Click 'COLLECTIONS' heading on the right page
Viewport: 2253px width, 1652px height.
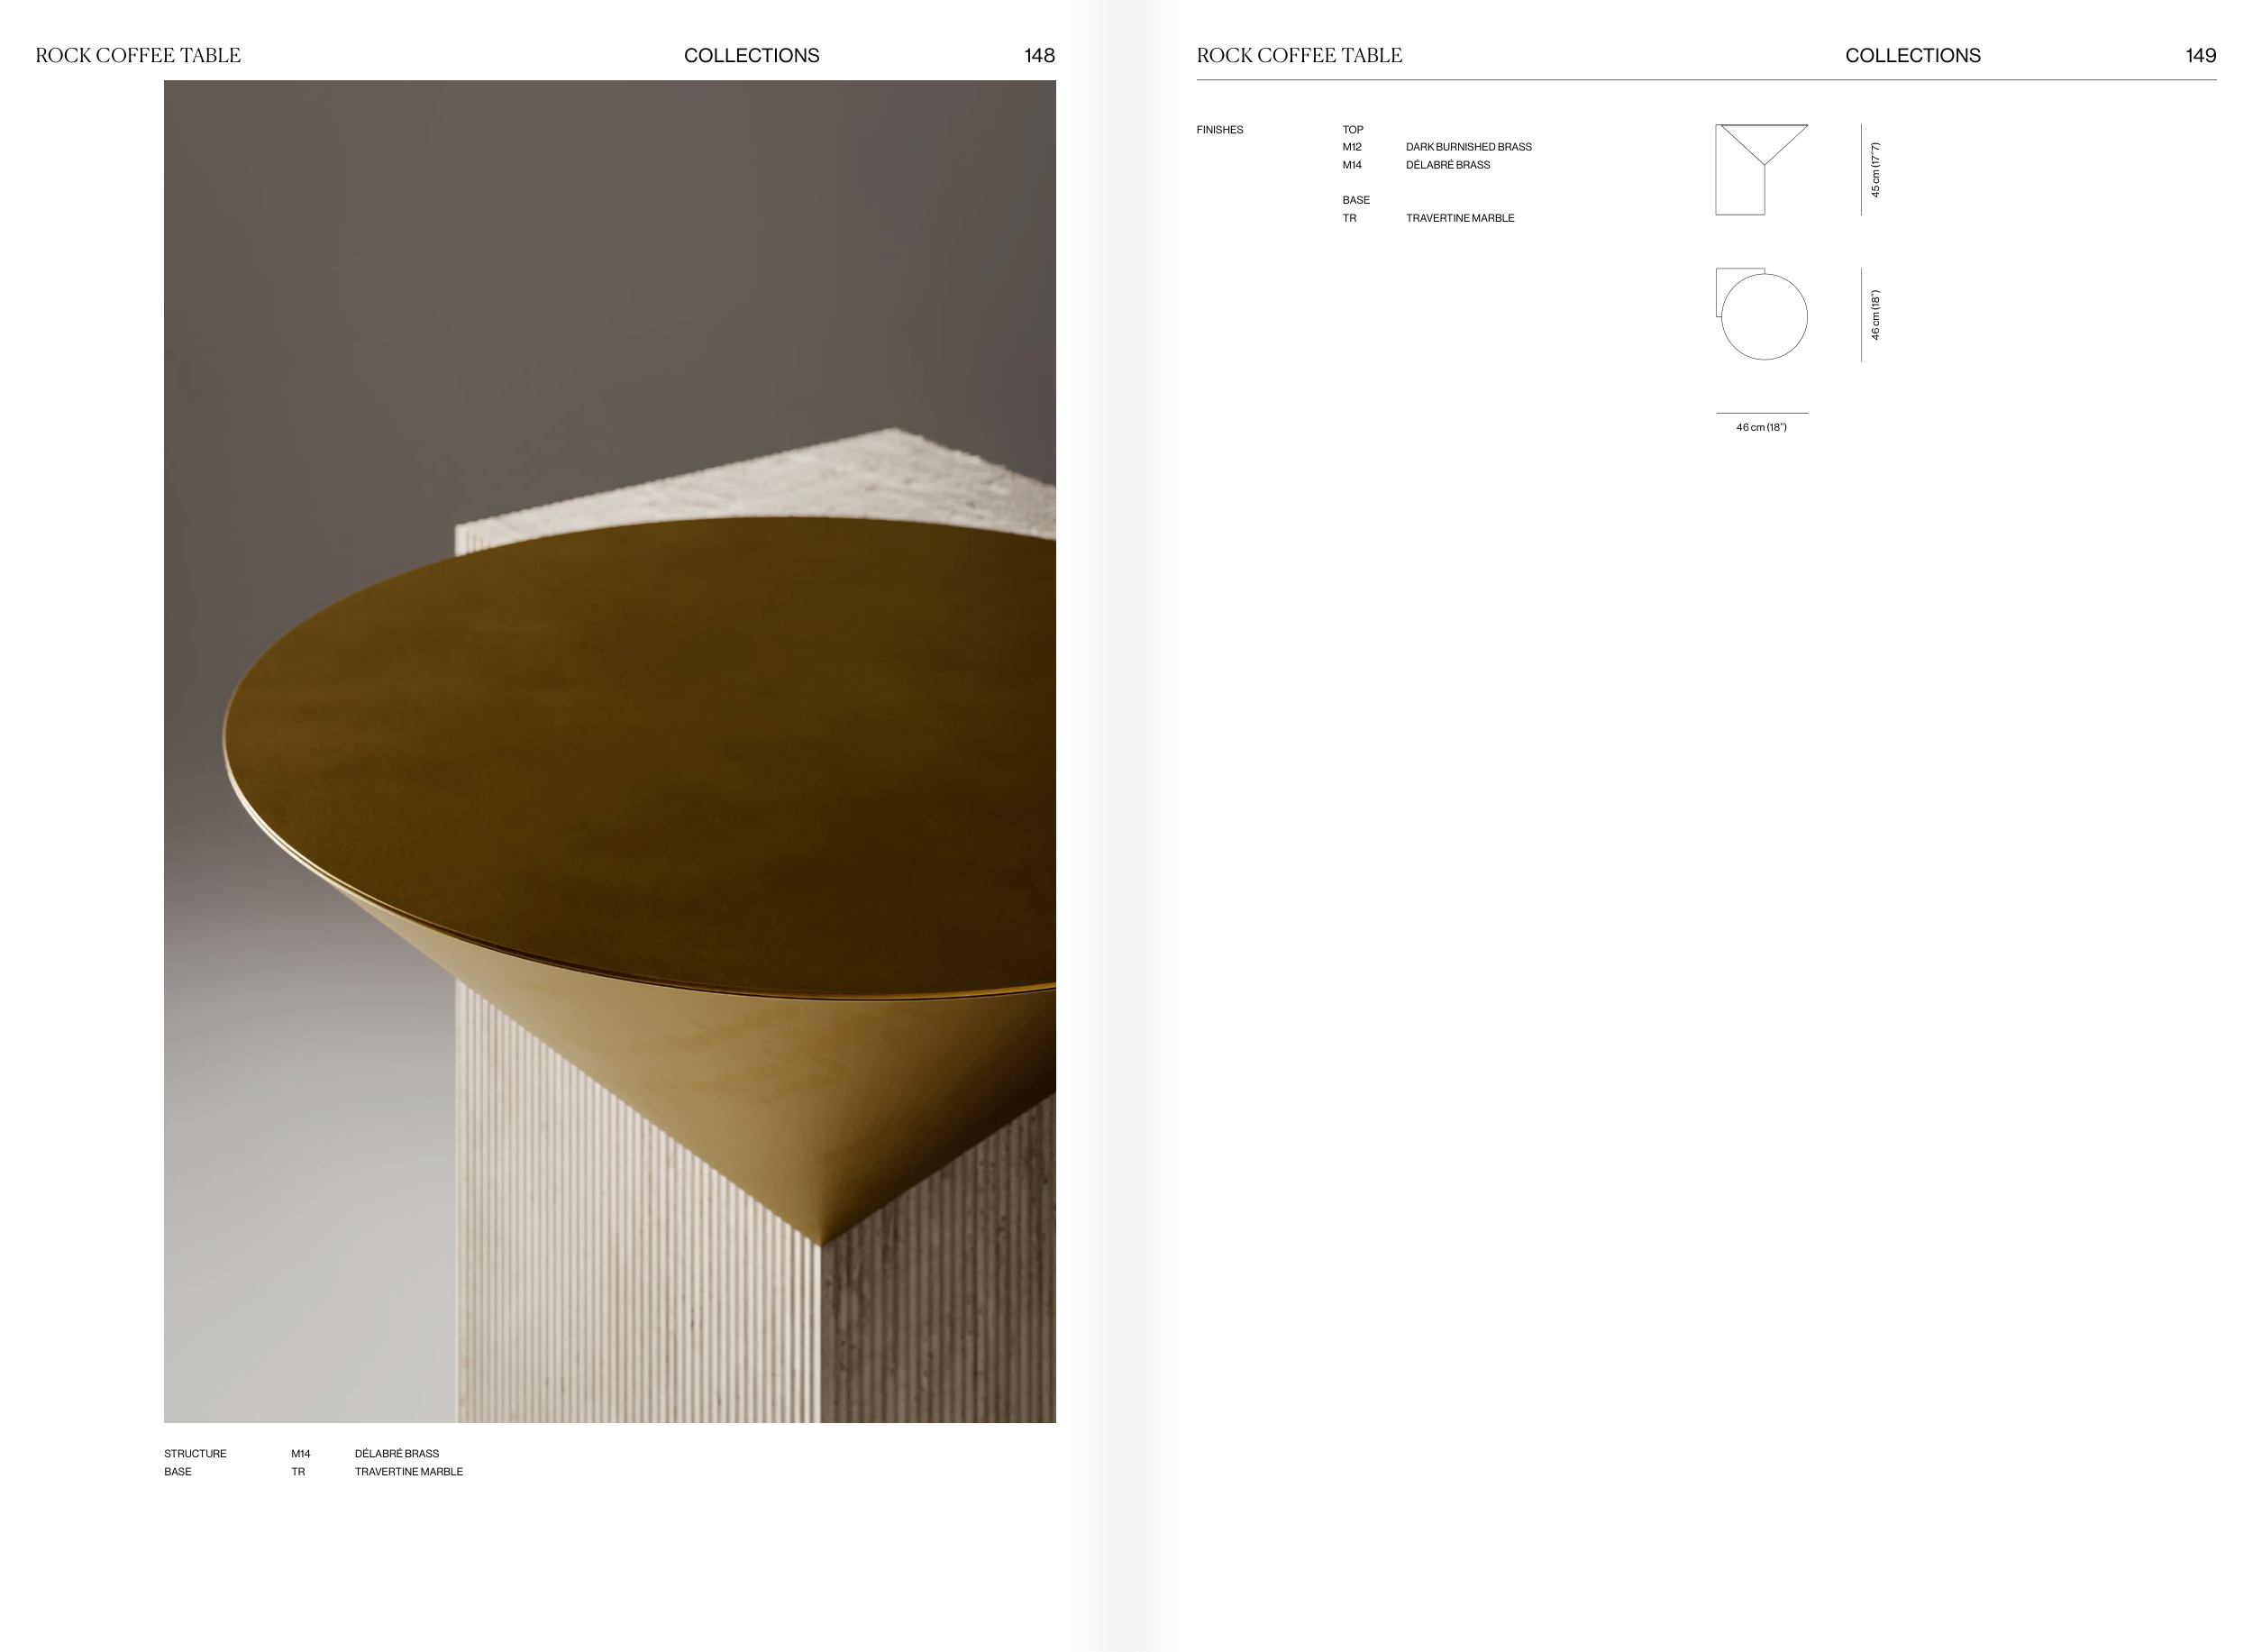click(x=1912, y=56)
